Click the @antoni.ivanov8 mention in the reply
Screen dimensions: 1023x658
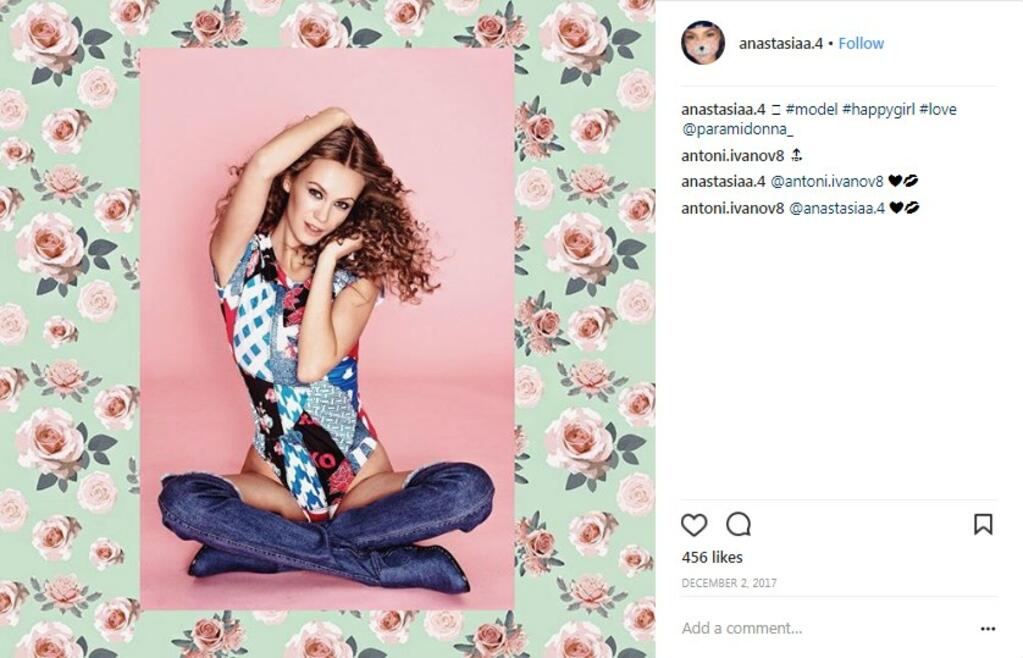point(827,181)
